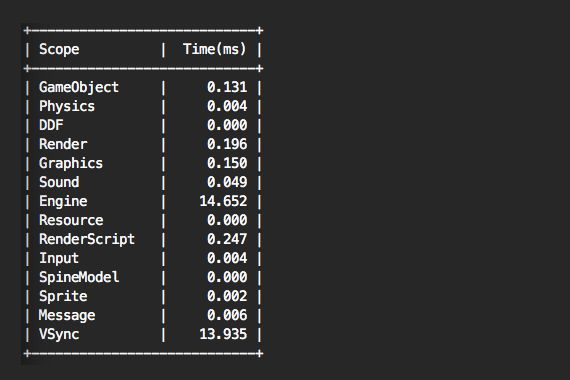Select the Render scope label
Image resolution: width=570 pixels, height=380 pixels.
63,144
